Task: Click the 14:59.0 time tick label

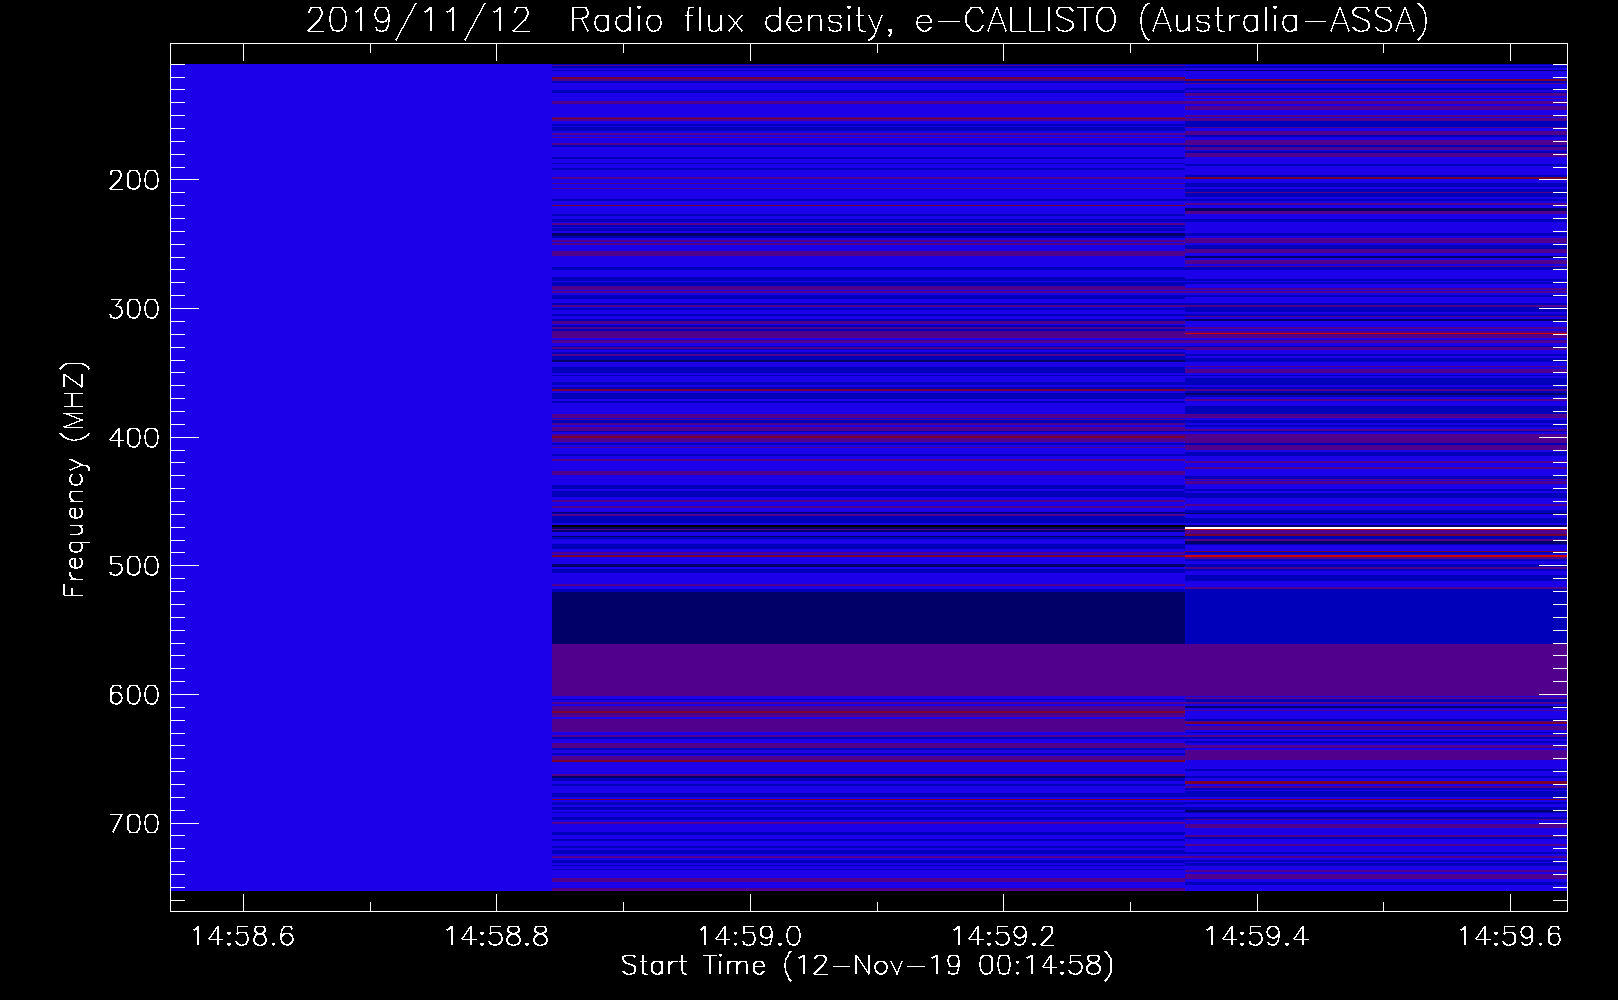Action: (x=750, y=936)
